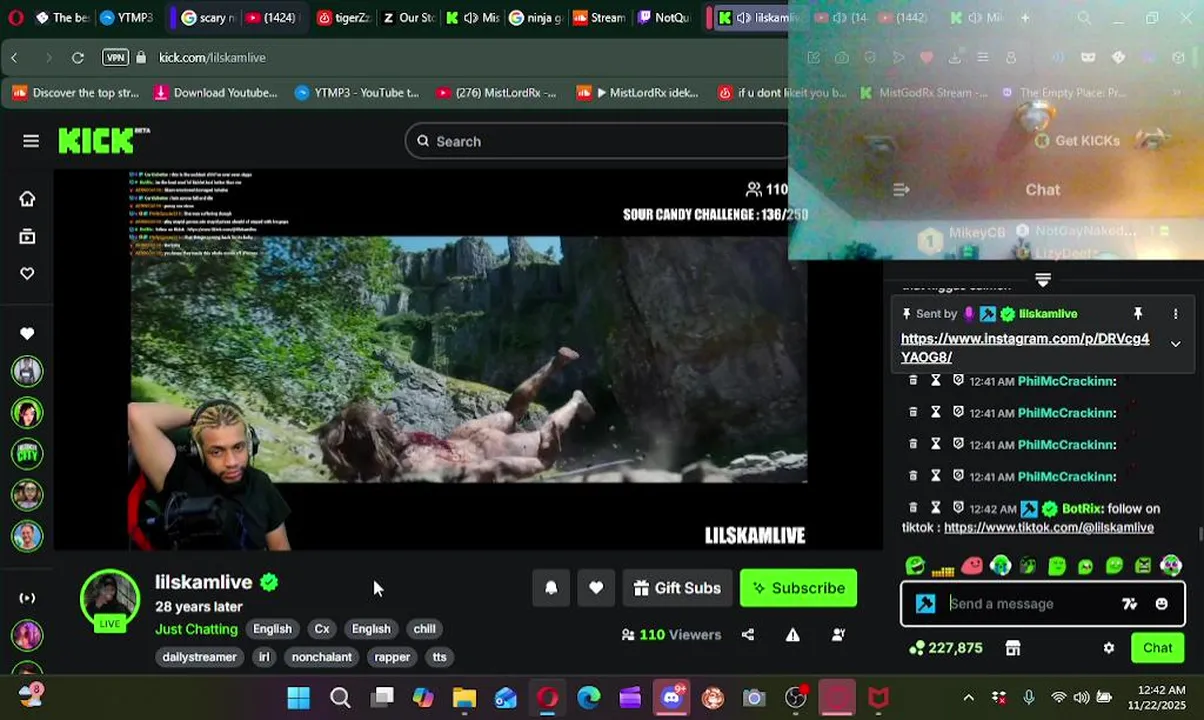Switch to tigerZz browser tab
Viewport: 1204px width, 720px height.
click(344, 18)
